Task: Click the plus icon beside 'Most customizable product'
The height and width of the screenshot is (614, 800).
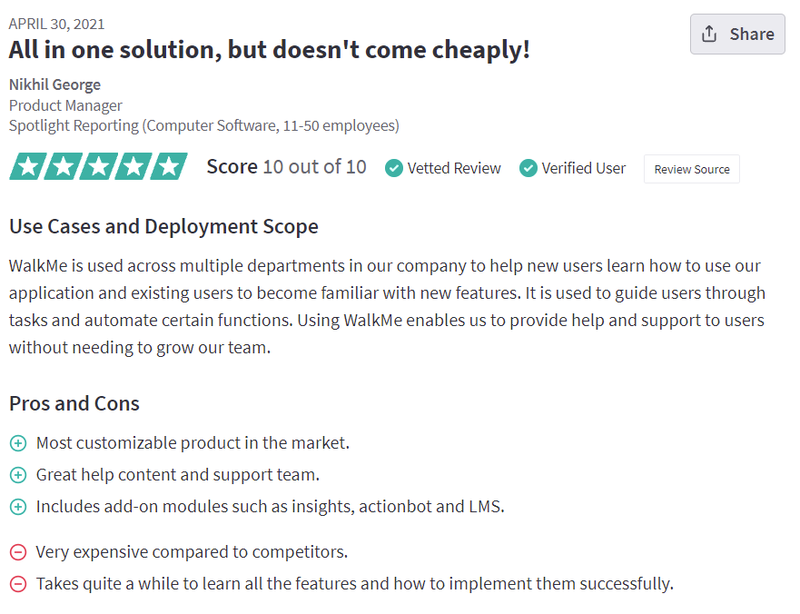Action: [x=17, y=442]
